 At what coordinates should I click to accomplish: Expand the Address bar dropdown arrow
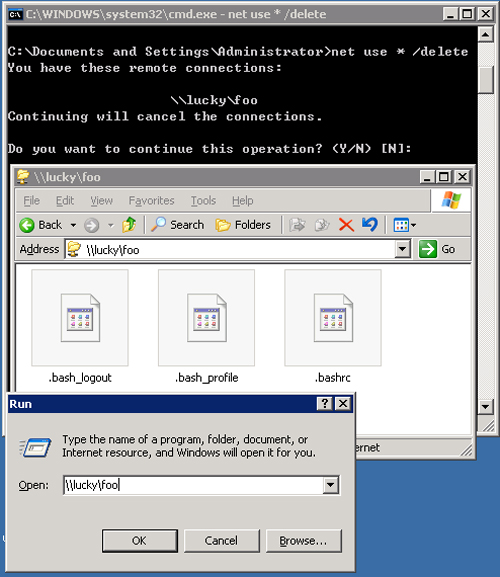(x=403, y=249)
